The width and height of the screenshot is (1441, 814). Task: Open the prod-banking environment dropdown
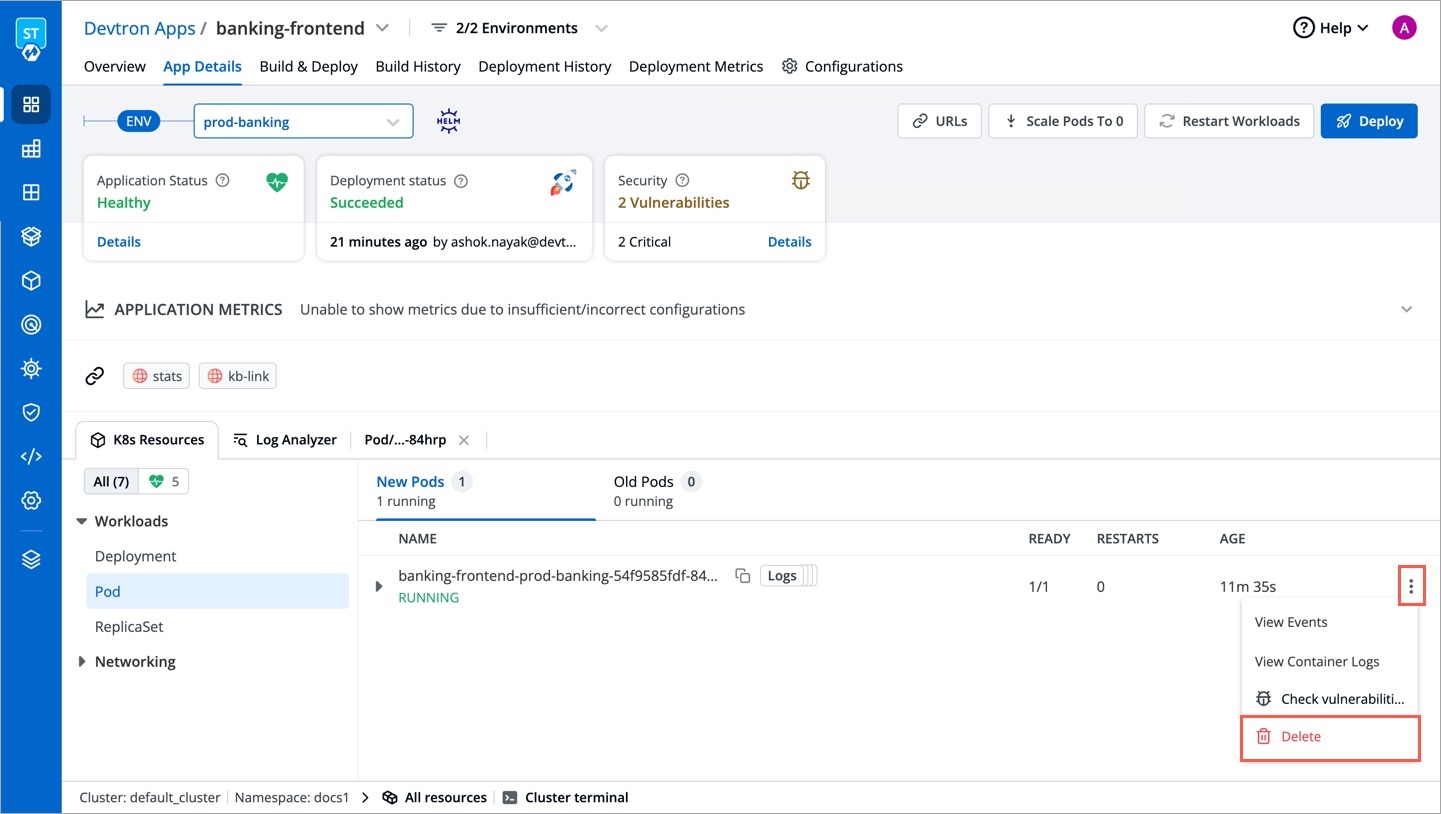click(302, 122)
